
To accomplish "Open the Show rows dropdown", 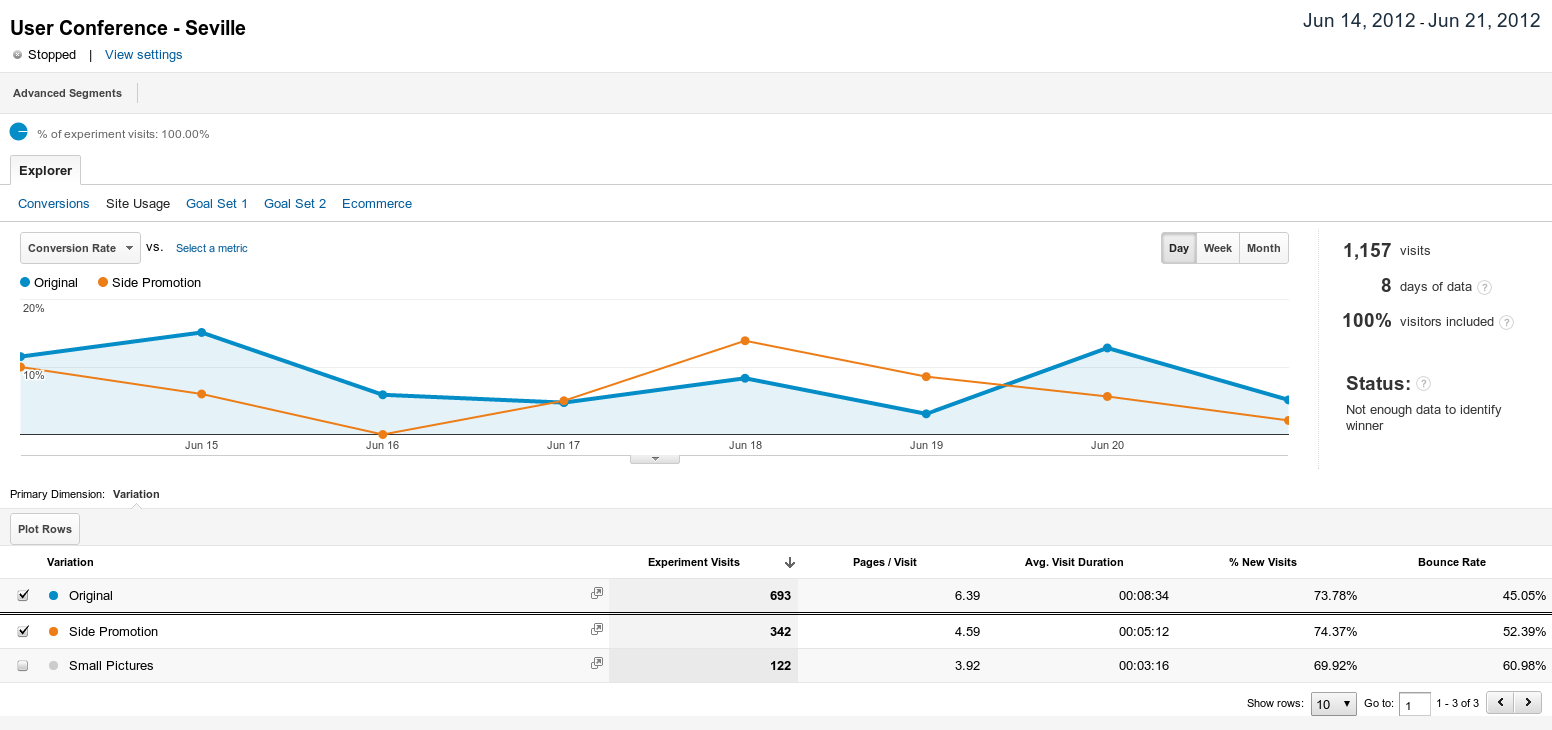I will click(x=1333, y=704).
